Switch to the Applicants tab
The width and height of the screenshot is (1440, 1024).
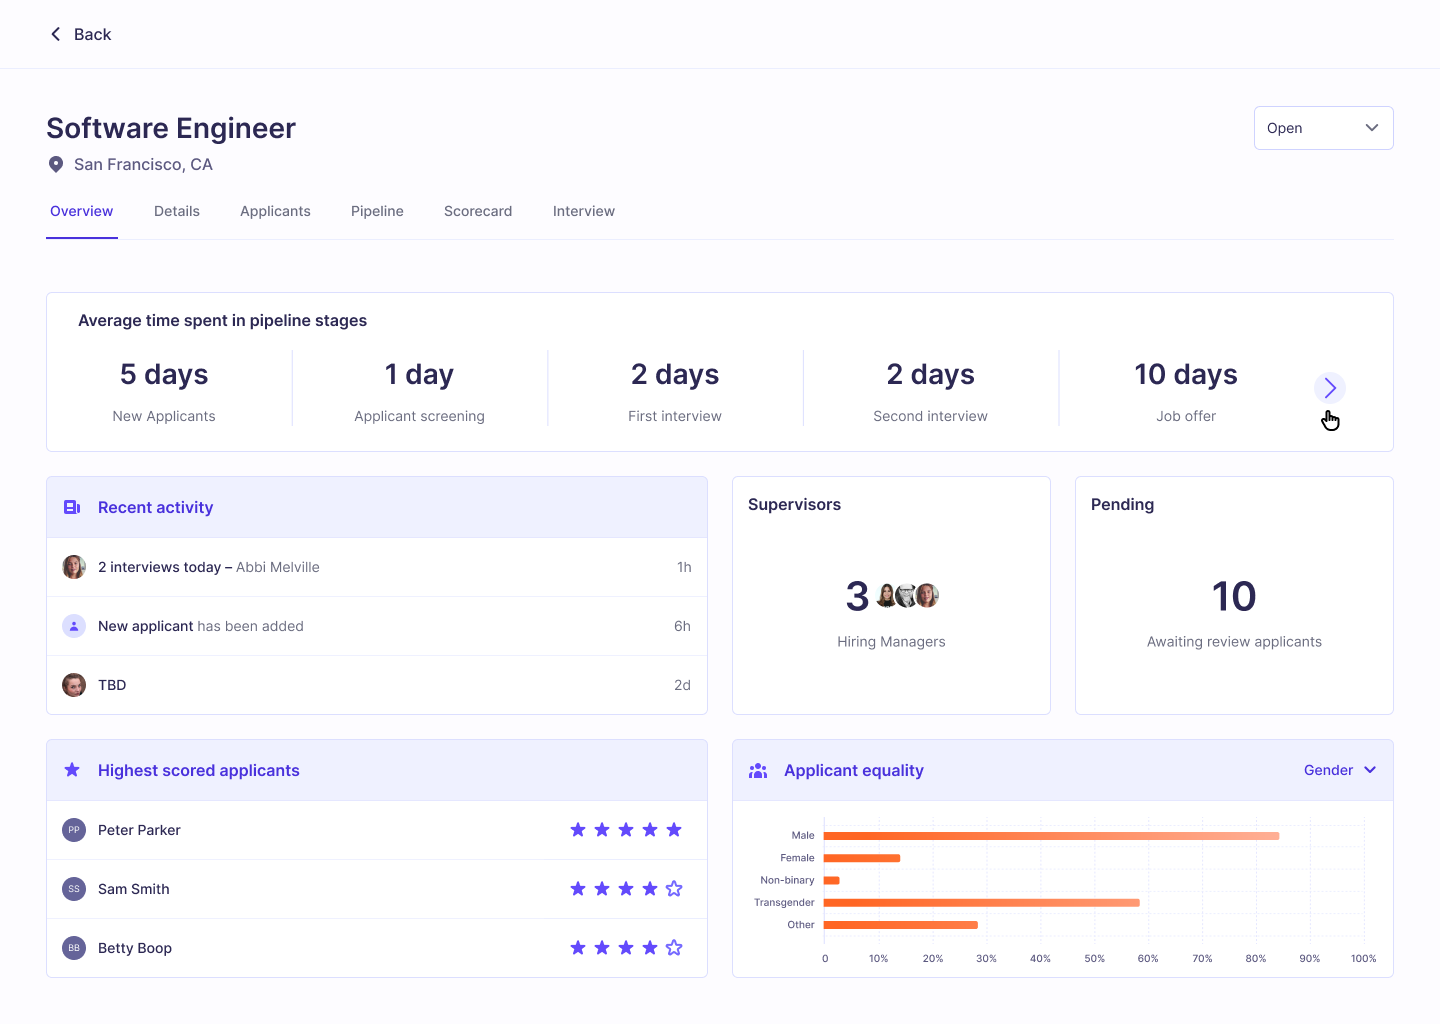(275, 211)
